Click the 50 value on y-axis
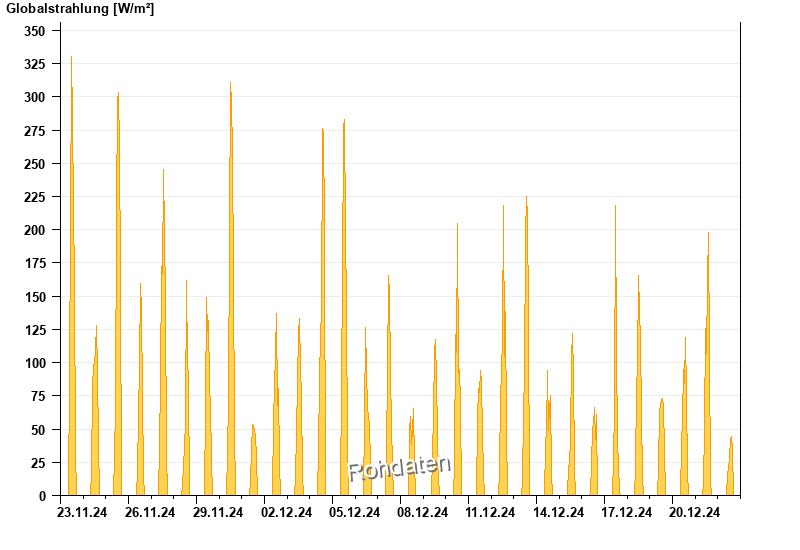The height and width of the screenshot is (550, 800). point(38,430)
